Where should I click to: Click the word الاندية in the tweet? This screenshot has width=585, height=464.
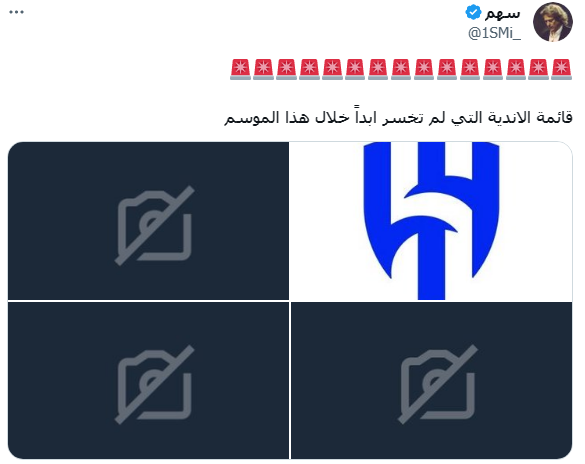click(507, 118)
